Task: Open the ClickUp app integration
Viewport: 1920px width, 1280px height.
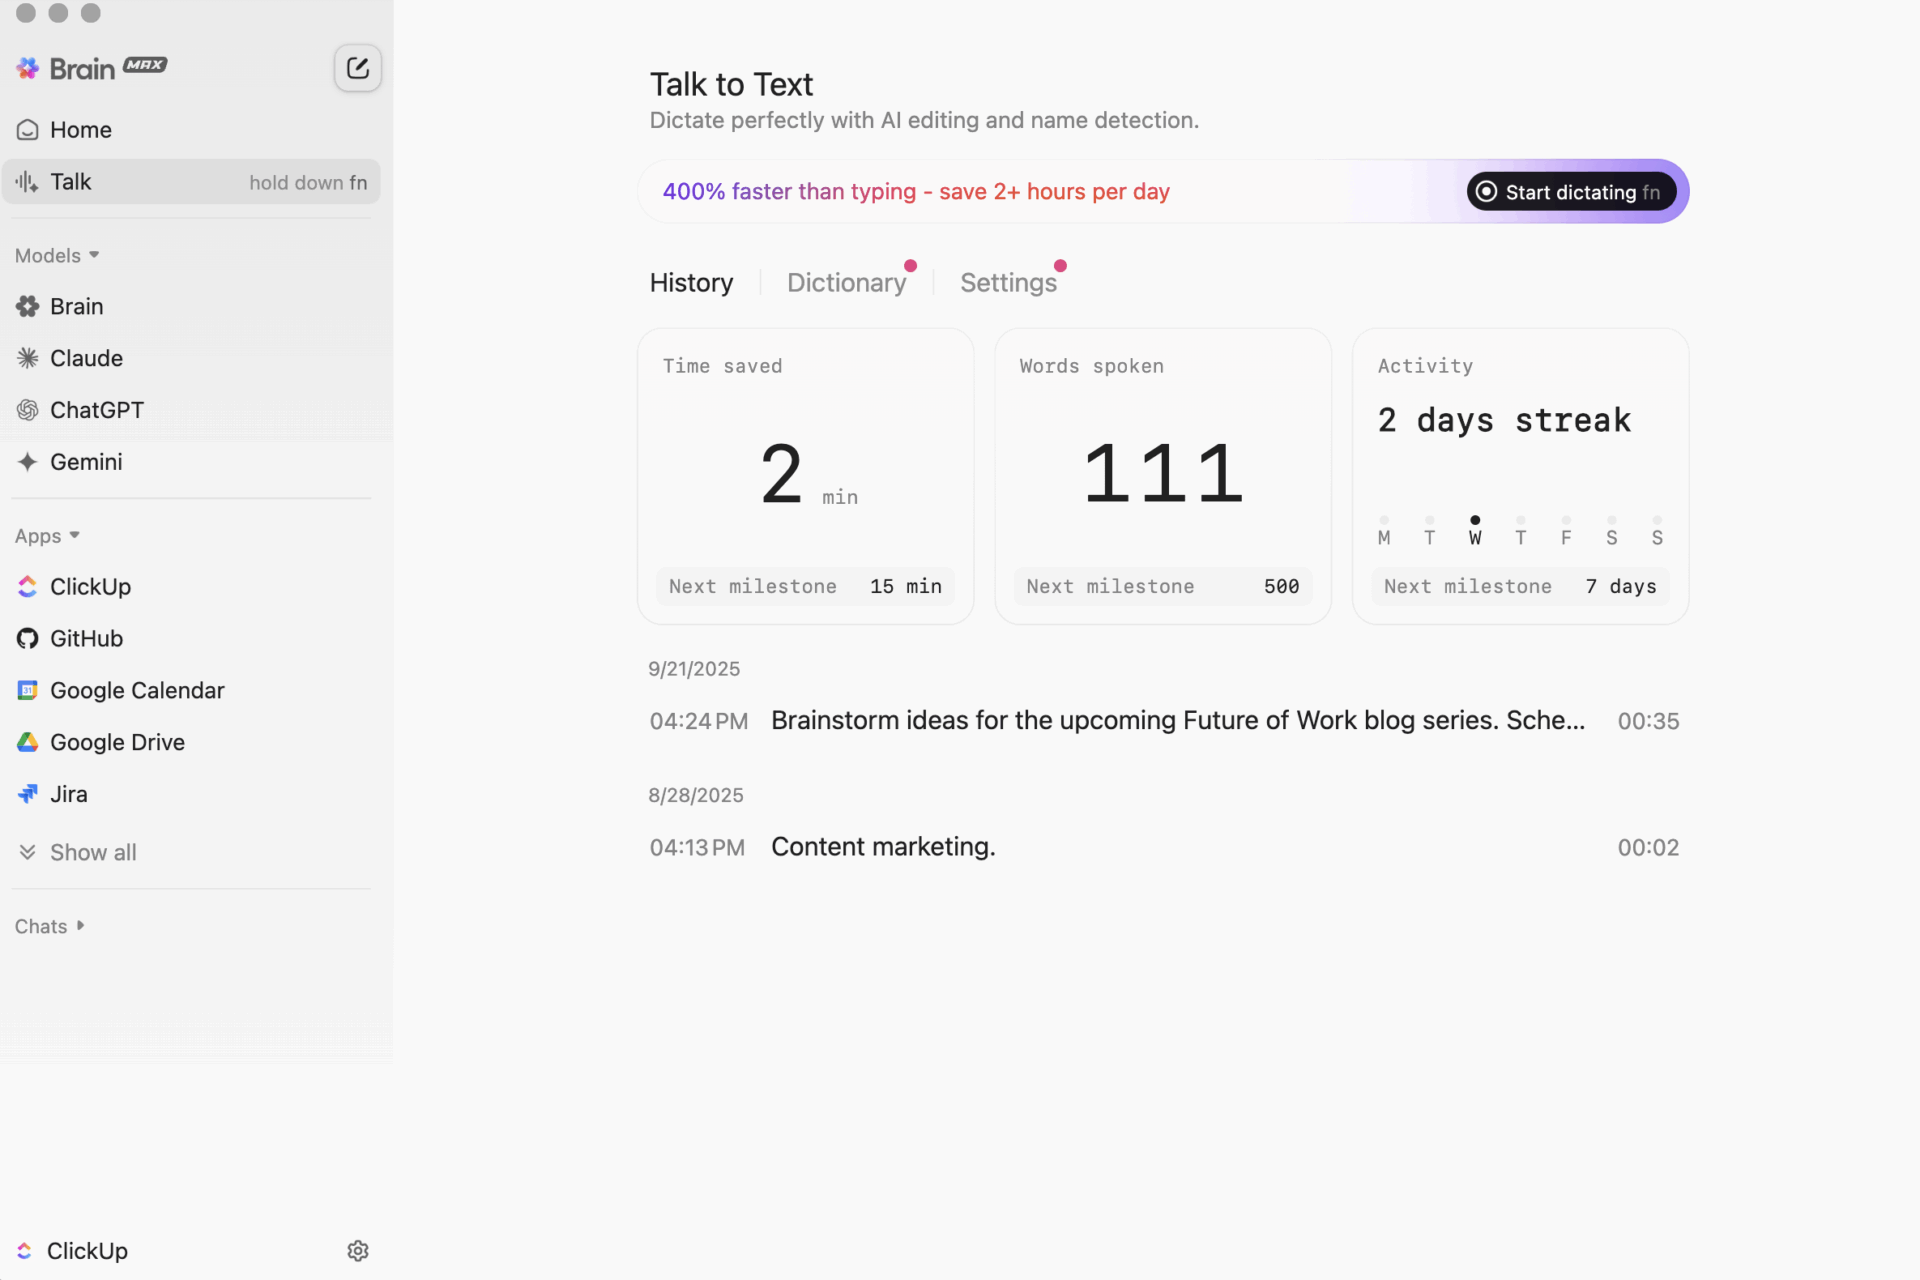Action: 90,587
